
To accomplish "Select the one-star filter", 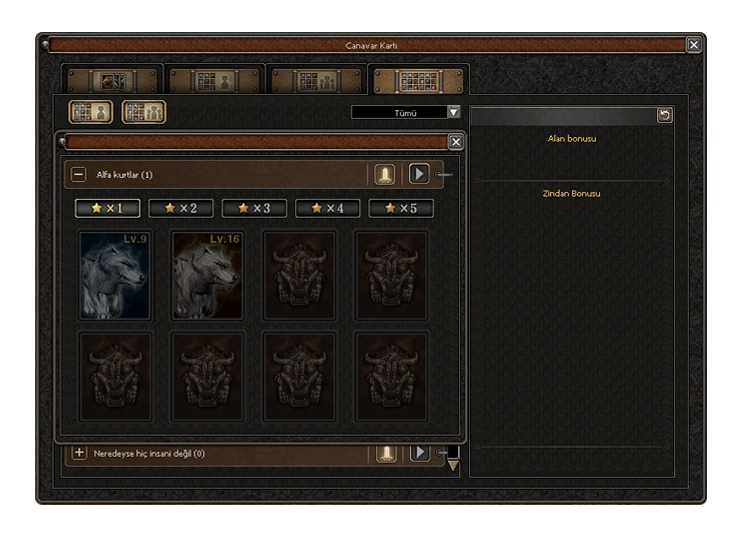I will coord(108,208).
